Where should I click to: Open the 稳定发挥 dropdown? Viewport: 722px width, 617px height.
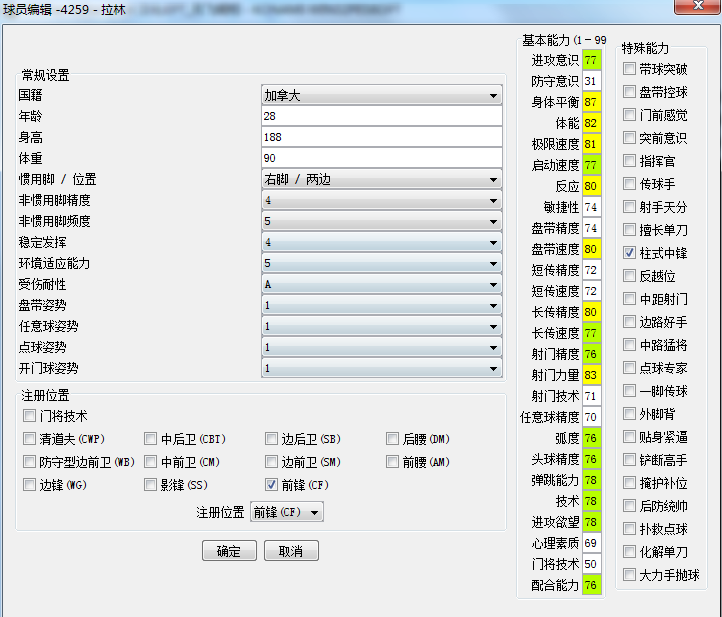coord(382,242)
